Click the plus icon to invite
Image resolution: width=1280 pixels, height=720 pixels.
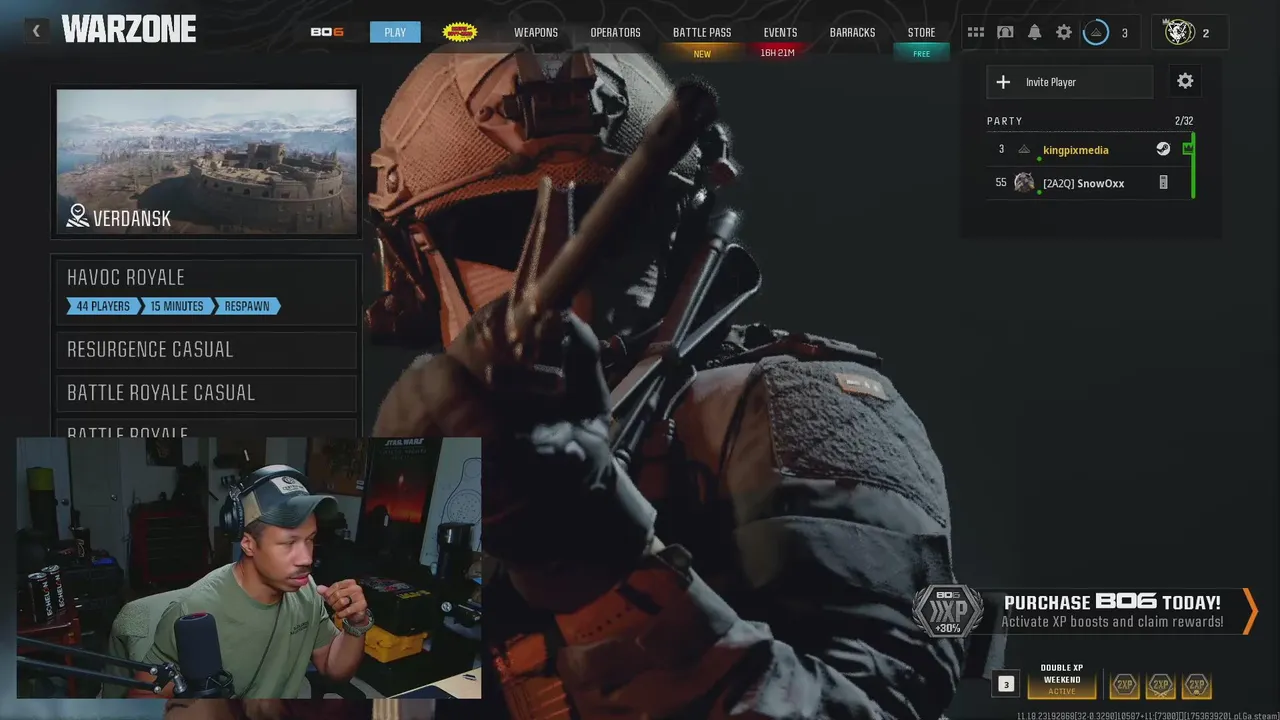[x=1003, y=82]
